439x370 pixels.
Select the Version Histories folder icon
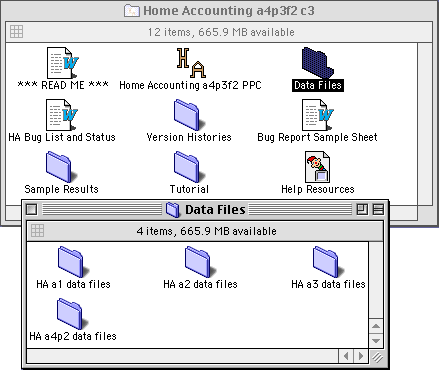click(189, 115)
